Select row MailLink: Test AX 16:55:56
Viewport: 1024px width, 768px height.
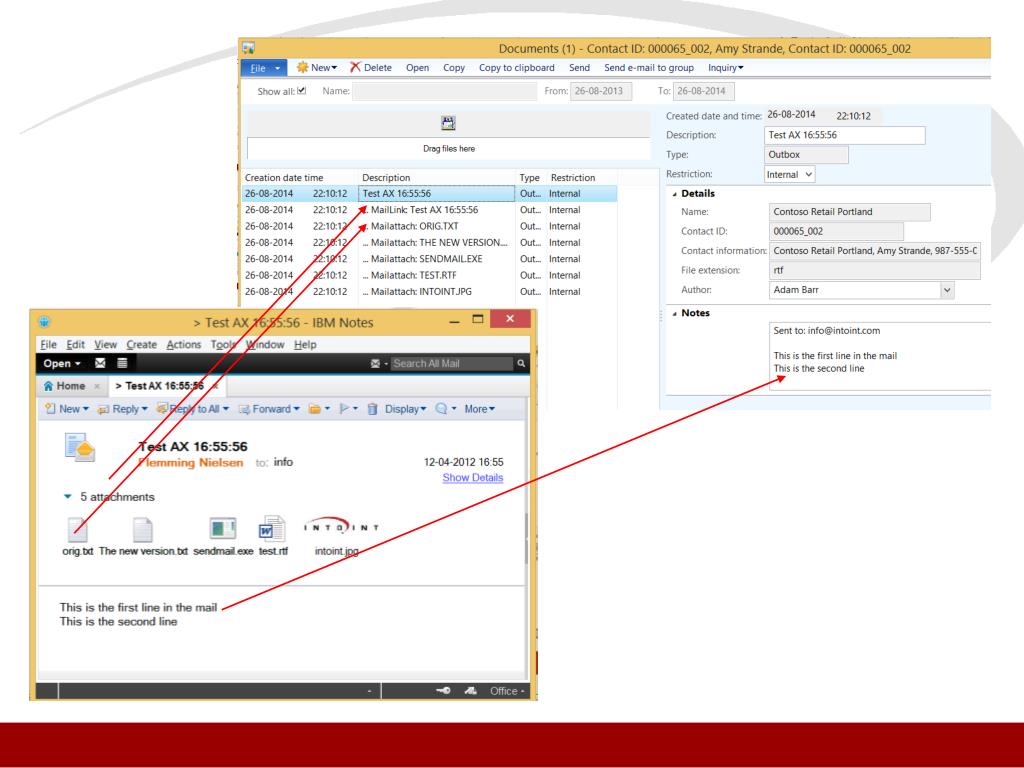tap(430, 210)
